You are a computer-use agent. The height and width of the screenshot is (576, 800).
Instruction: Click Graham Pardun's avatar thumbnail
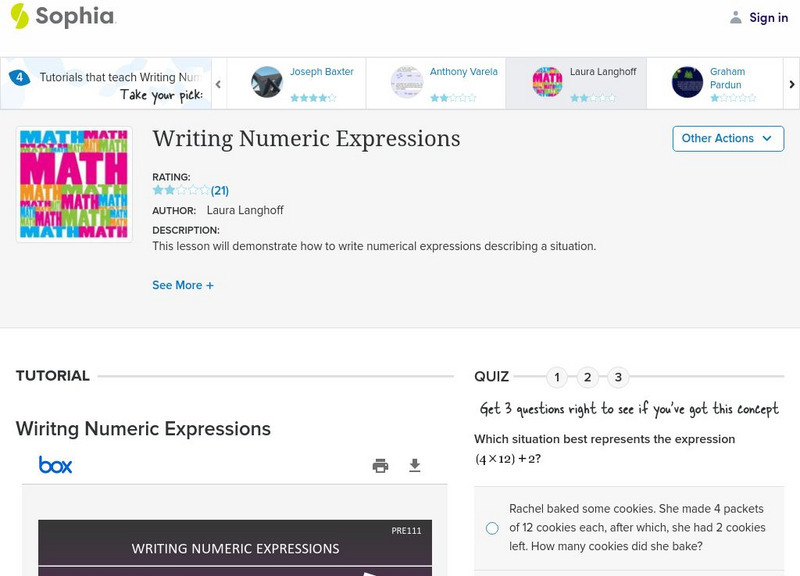point(687,82)
